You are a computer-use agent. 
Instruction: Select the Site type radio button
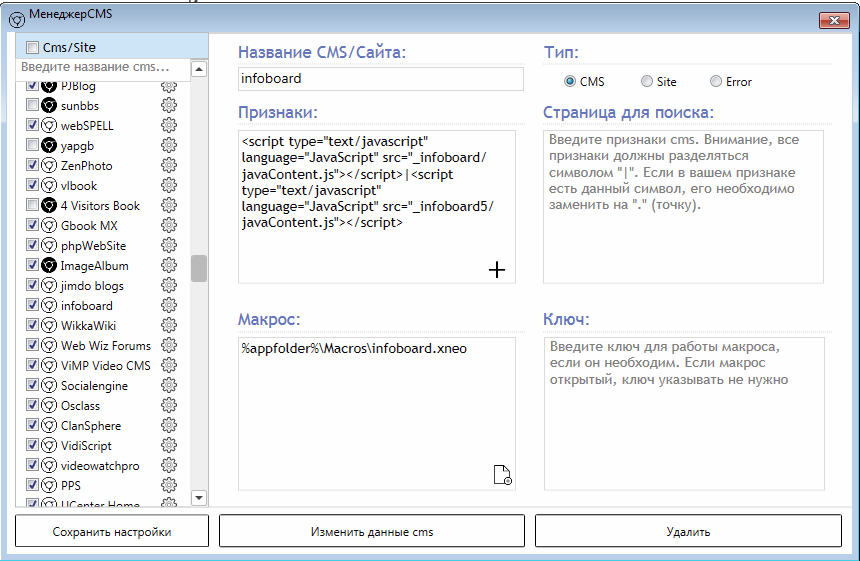click(x=647, y=81)
